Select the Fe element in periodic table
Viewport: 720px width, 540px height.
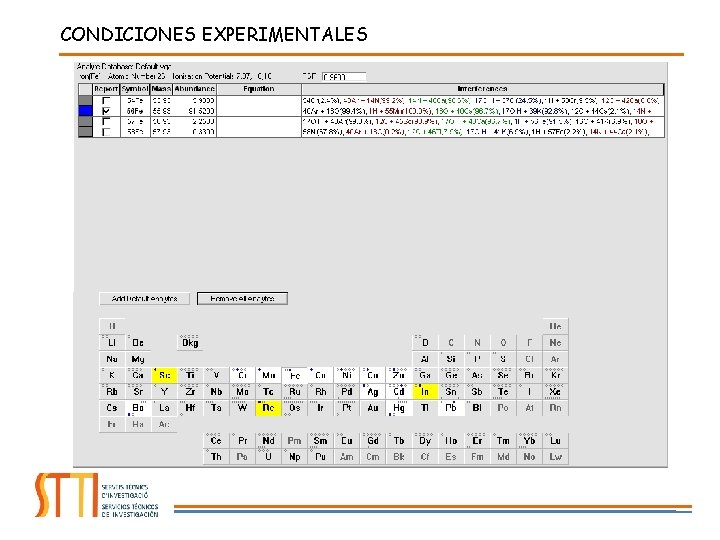pos(295,375)
